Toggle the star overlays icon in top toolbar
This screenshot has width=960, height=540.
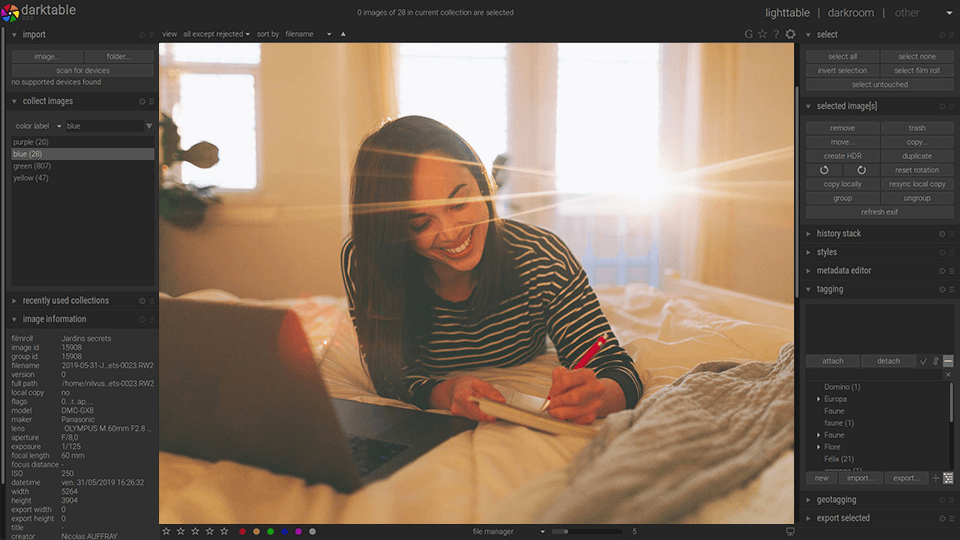click(x=762, y=34)
